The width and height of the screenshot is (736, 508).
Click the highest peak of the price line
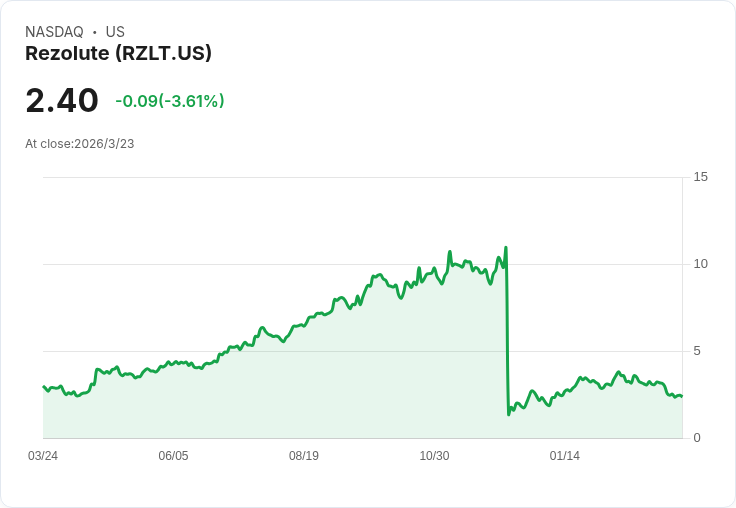(506, 247)
